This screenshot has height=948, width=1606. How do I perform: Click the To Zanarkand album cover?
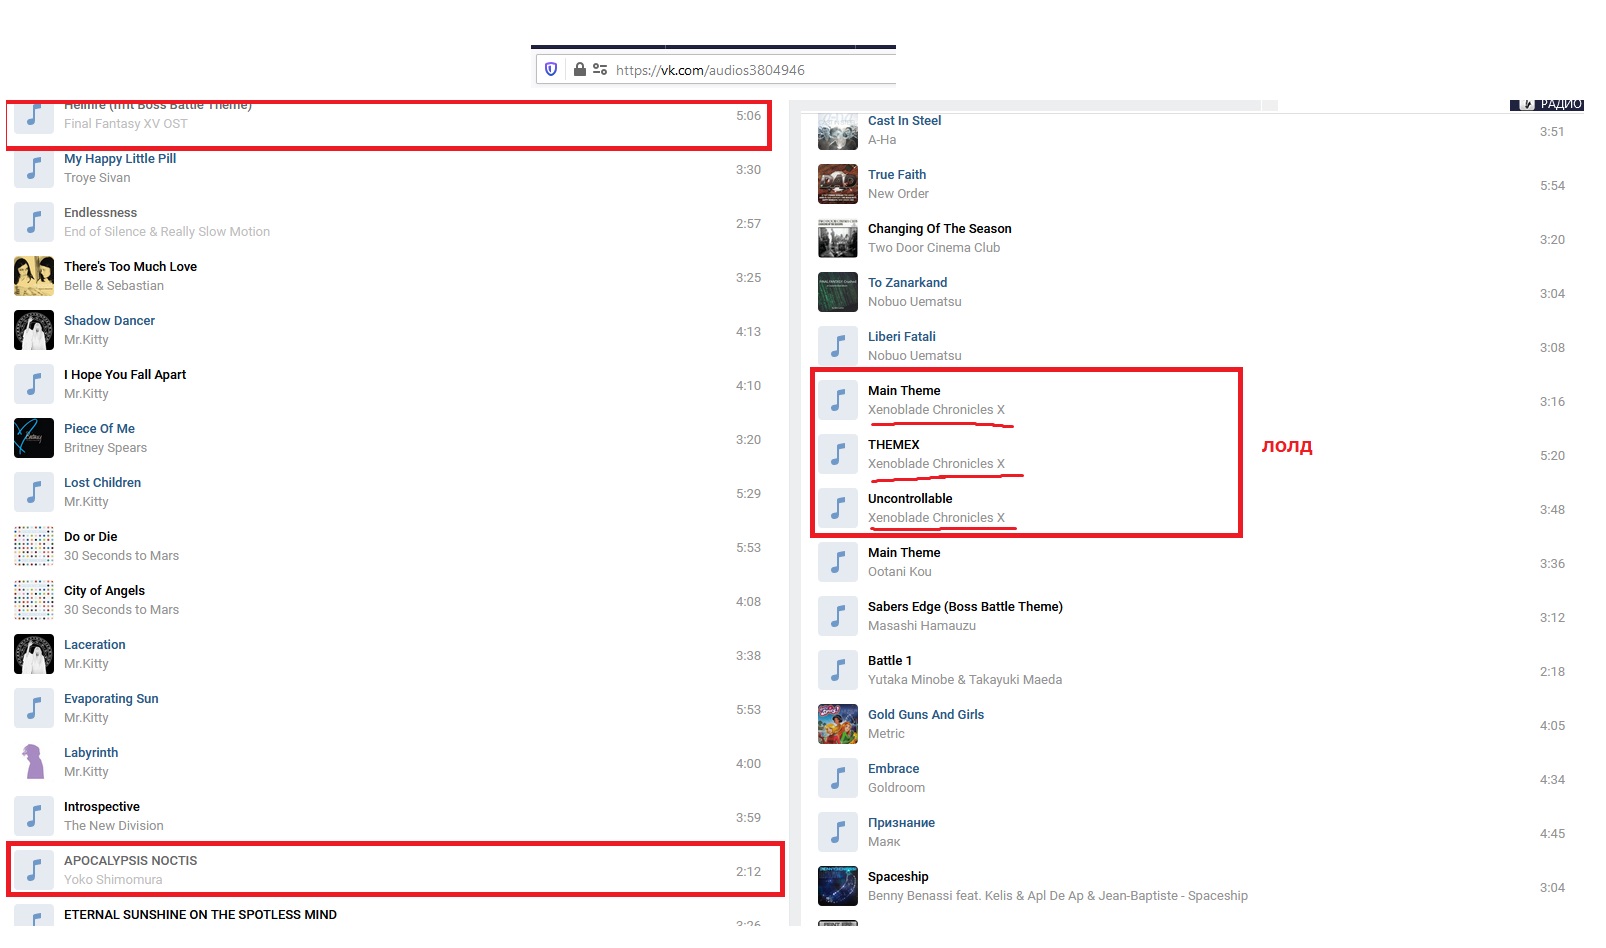[838, 293]
